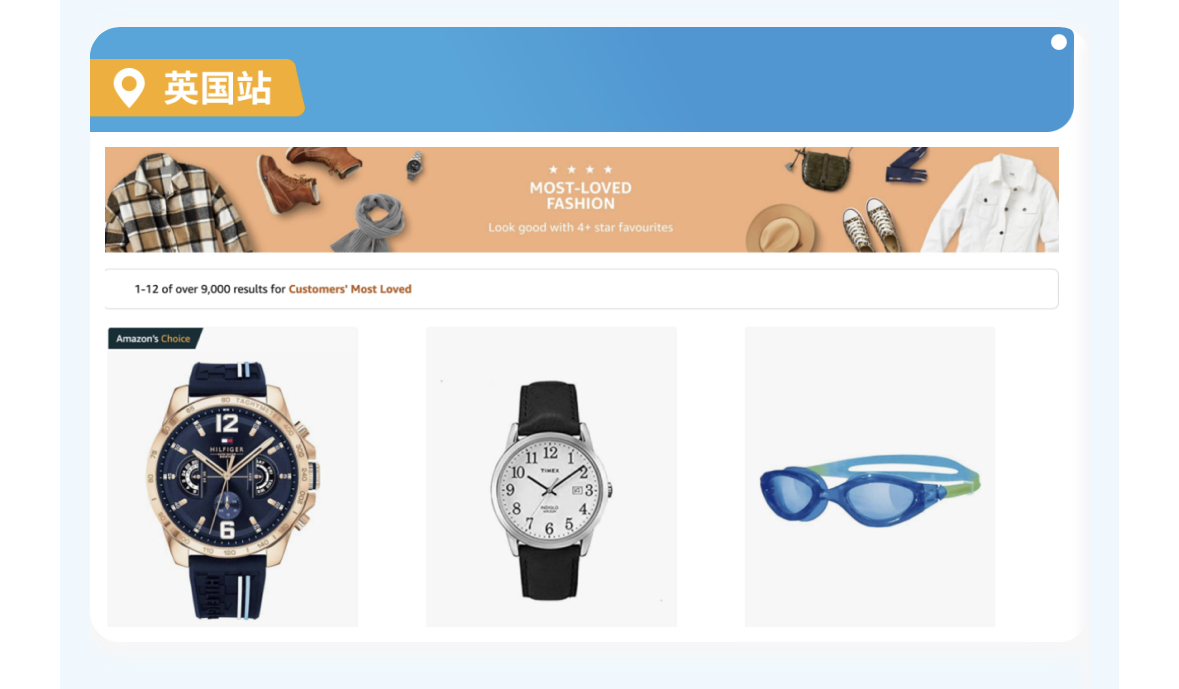Click the Most-Loved Fashion banner title

click(580, 196)
